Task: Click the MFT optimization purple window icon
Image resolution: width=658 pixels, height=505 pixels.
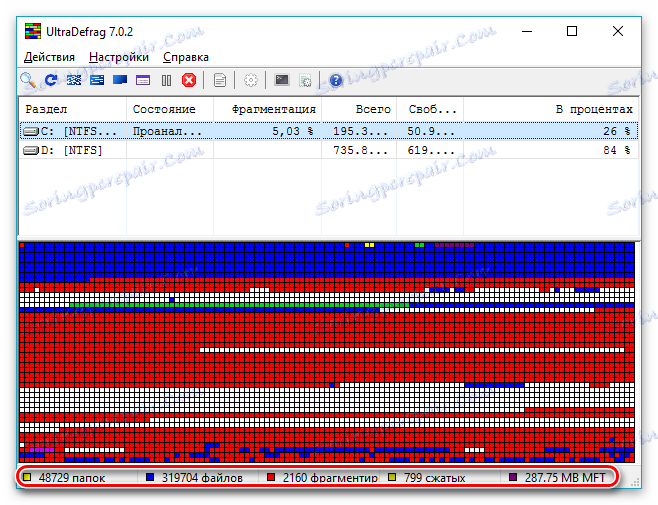Action: pos(143,80)
